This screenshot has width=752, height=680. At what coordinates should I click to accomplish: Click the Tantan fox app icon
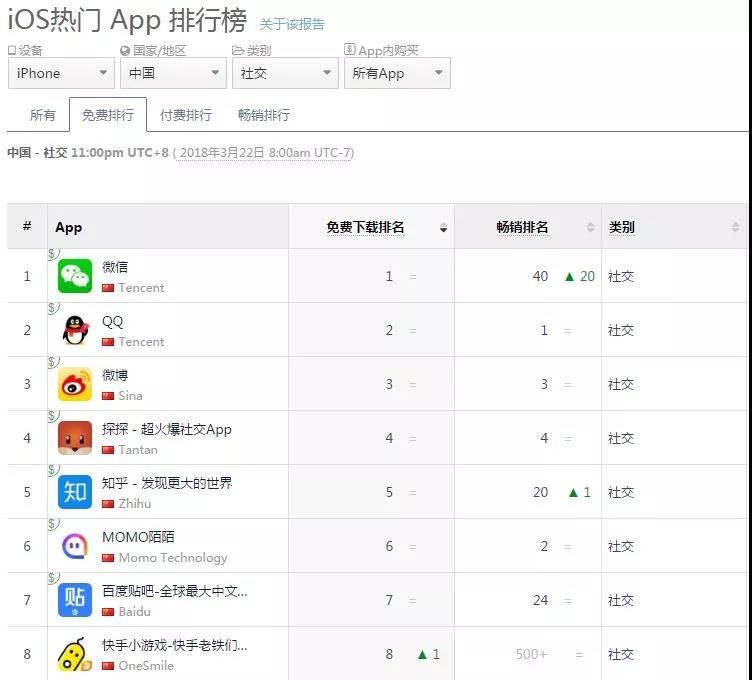coord(75,438)
